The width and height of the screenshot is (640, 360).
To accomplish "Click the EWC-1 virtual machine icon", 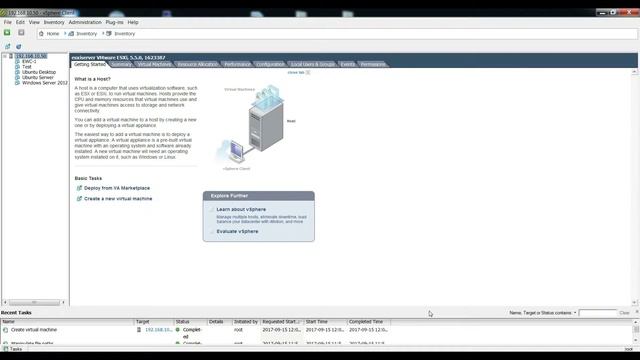I will tap(17, 61).
